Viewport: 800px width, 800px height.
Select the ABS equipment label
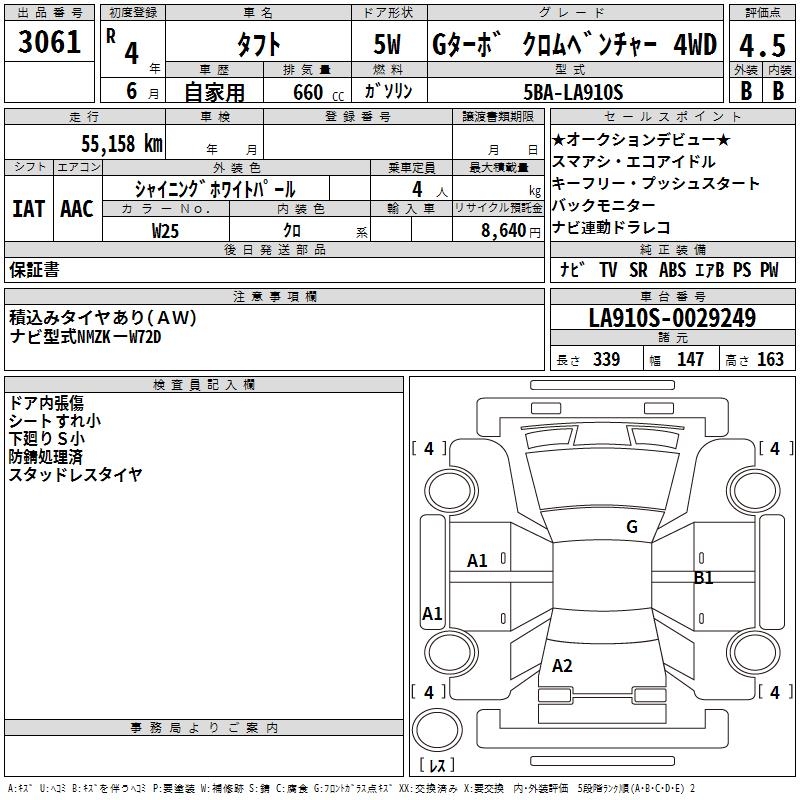[x=672, y=270]
